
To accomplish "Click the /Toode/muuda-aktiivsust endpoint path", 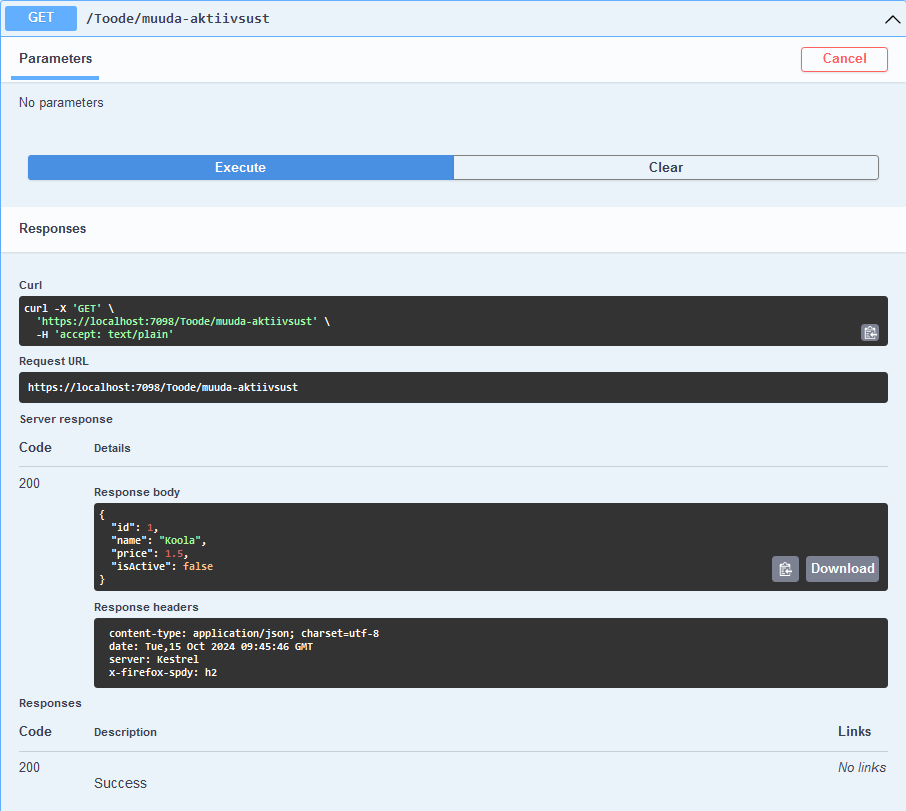I will pos(177,18).
